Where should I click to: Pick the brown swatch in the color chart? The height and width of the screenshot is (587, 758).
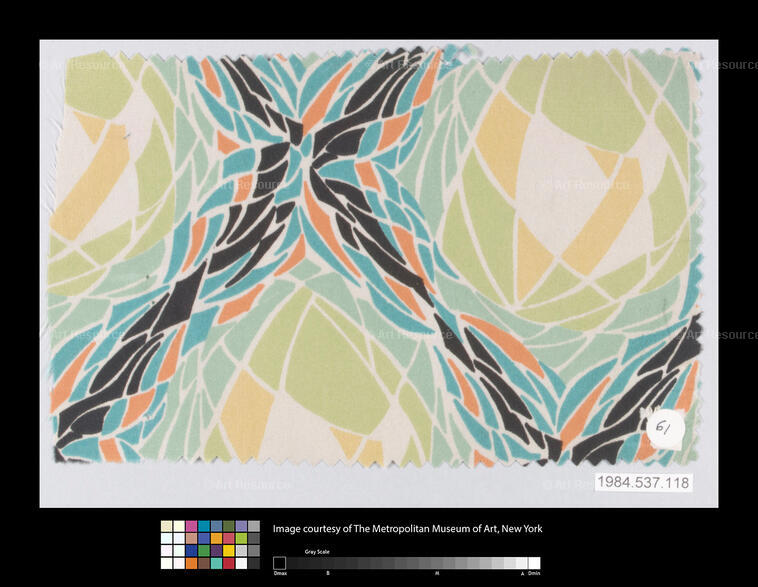point(204,563)
